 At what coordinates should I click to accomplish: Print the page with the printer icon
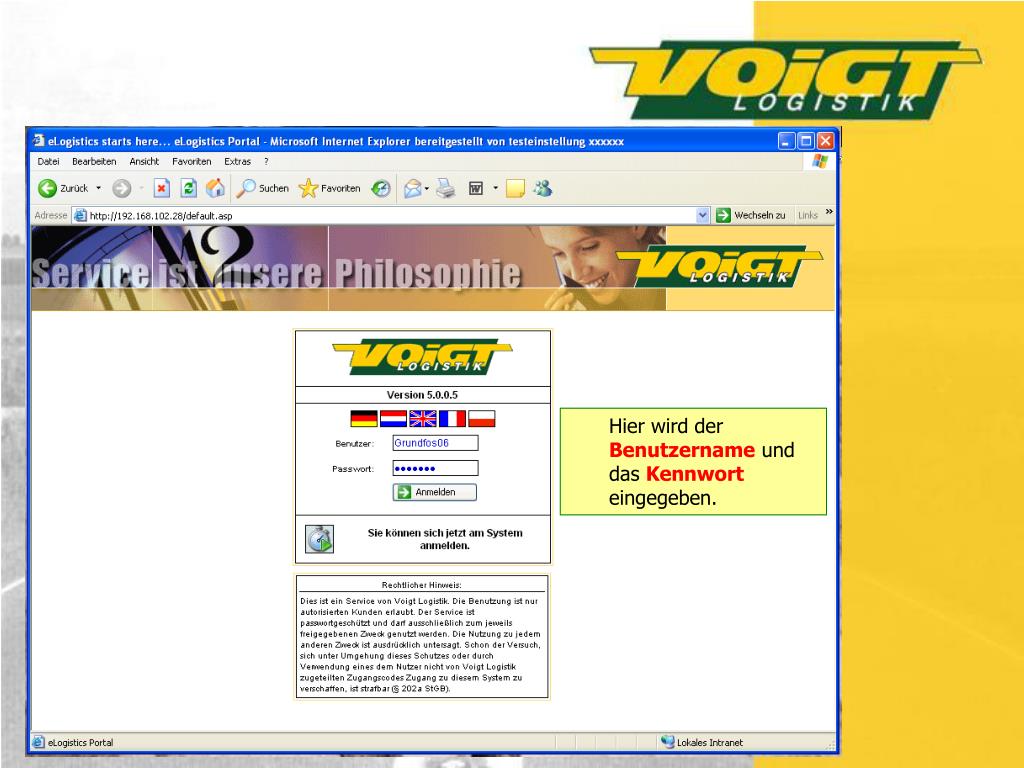446,189
